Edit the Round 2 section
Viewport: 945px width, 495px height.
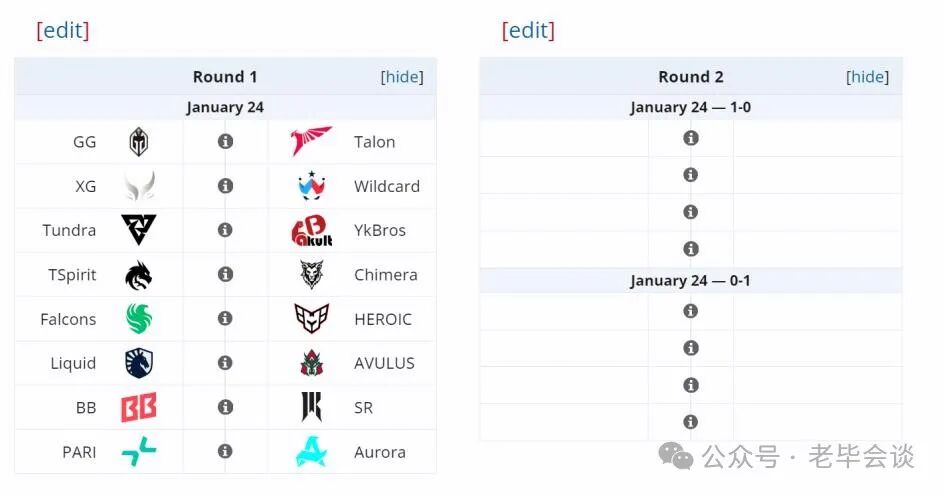pyautogui.click(x=528, y=30)
